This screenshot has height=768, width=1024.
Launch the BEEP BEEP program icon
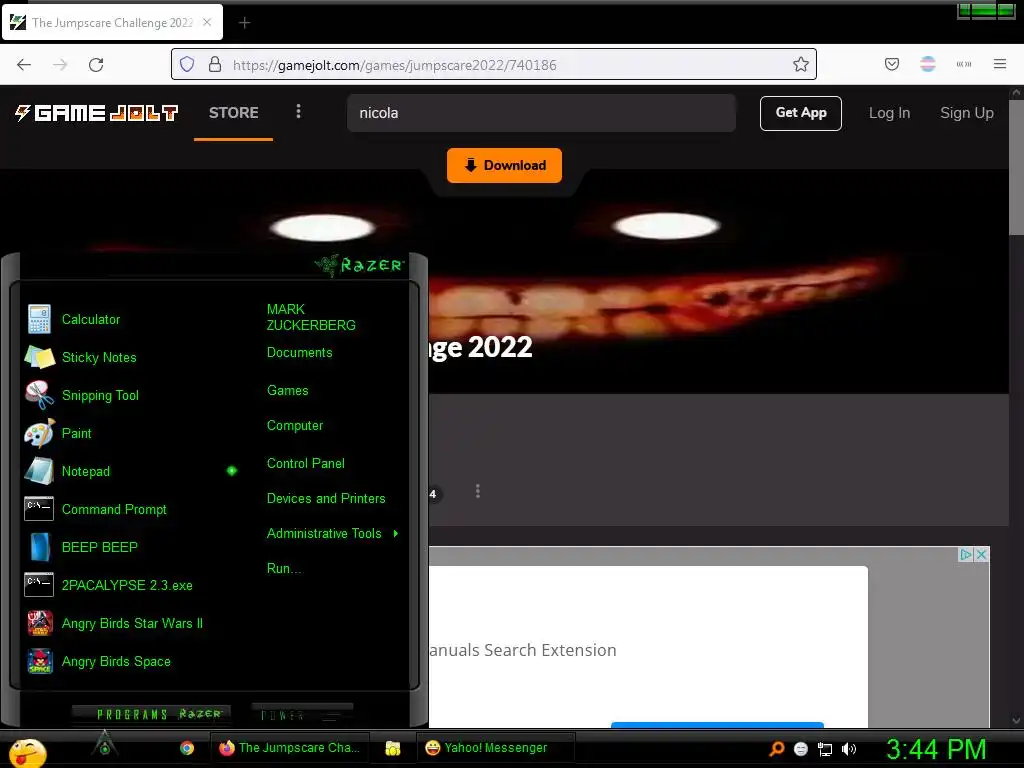39,547
